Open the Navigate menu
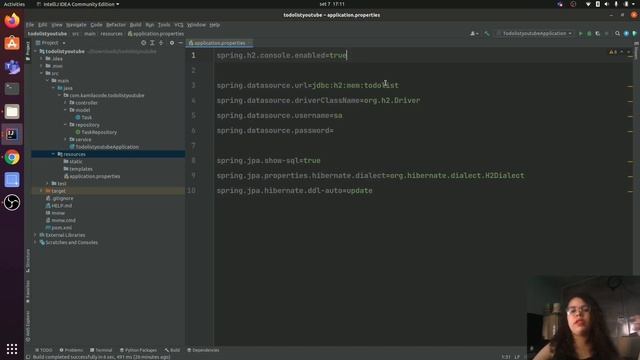 coord(76,25)
